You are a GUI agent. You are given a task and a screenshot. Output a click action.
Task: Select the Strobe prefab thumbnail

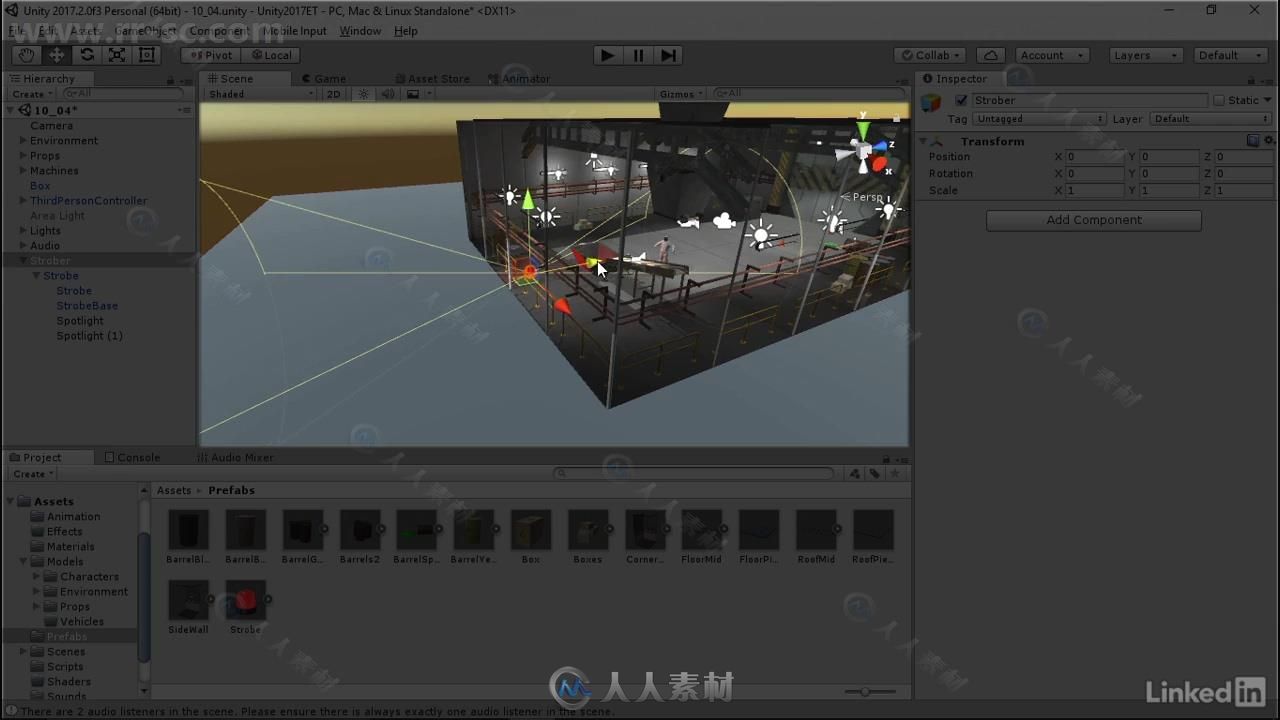click(245, 600)
